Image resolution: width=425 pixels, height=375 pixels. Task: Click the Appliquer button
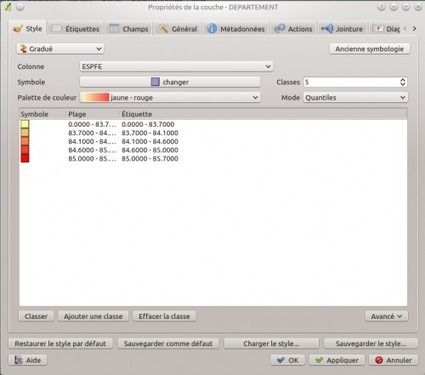[337, 360]
